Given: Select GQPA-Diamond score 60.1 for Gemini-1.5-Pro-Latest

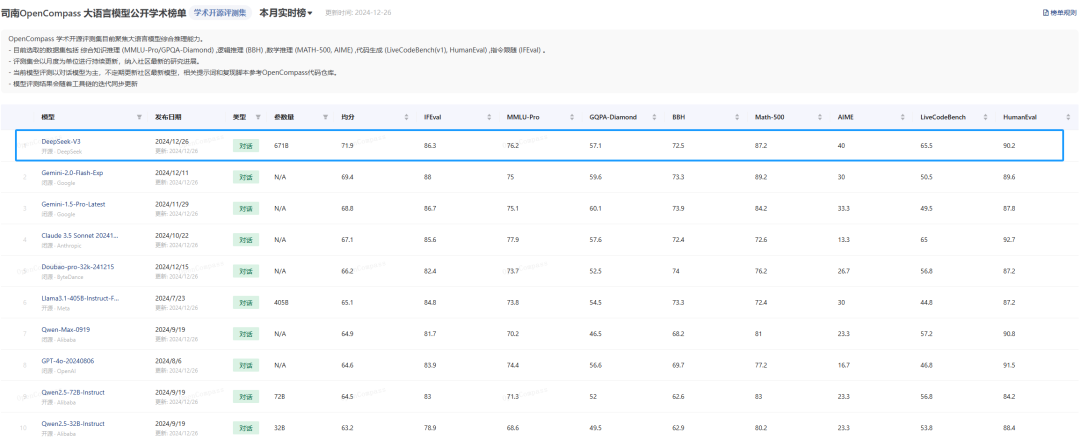Looking at the screenshot, I should (596, 209).
